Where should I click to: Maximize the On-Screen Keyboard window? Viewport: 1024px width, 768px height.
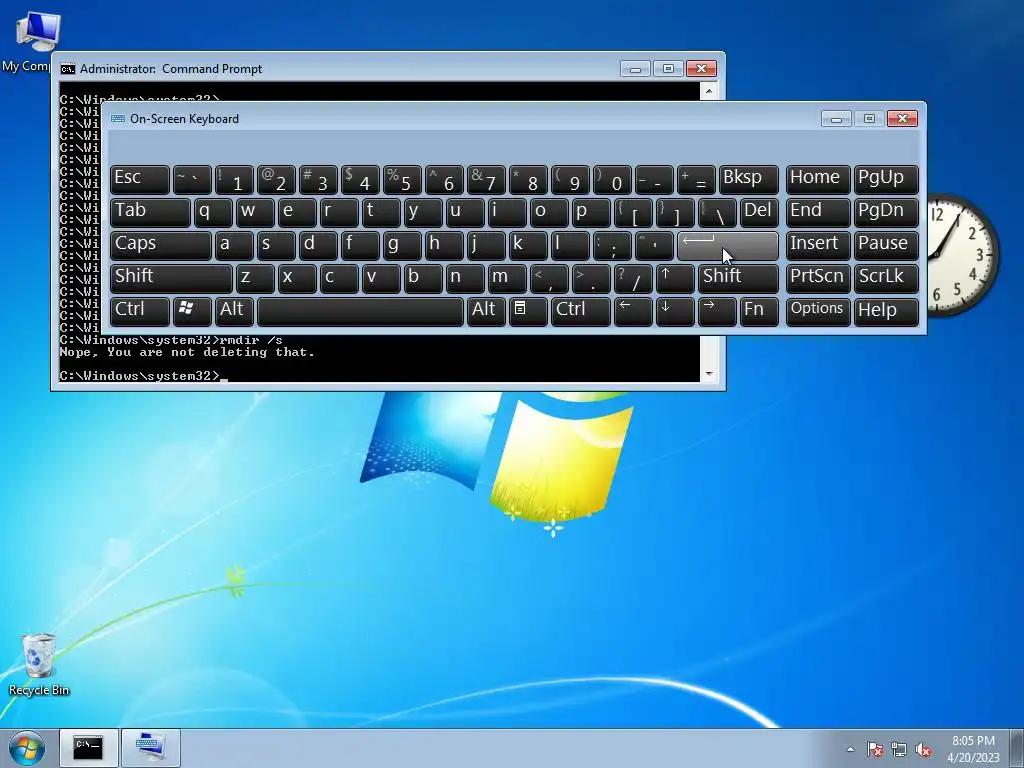(x=869, y=119)
